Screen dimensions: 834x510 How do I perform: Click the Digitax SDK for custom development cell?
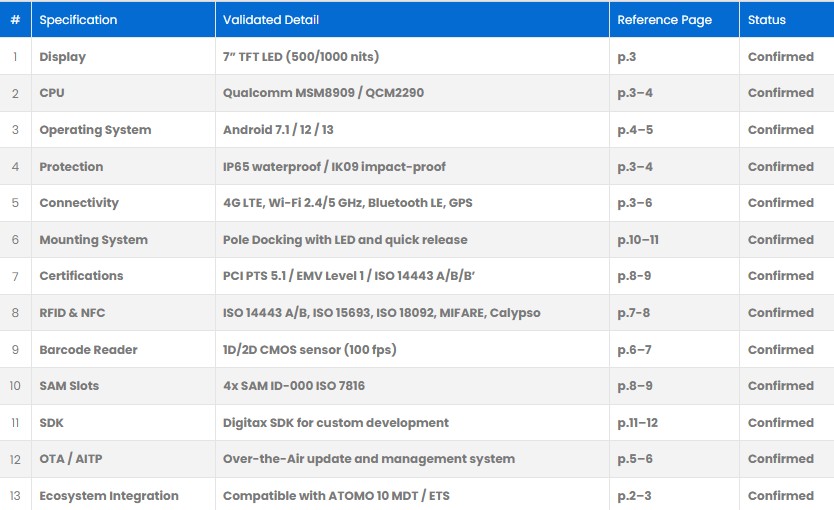pos(335,423)
